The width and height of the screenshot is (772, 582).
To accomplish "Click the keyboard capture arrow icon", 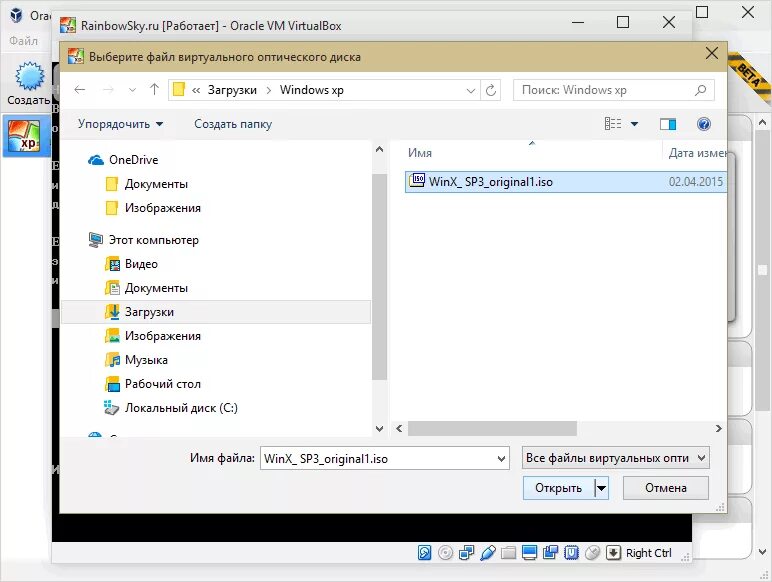I will pos(613,553).
